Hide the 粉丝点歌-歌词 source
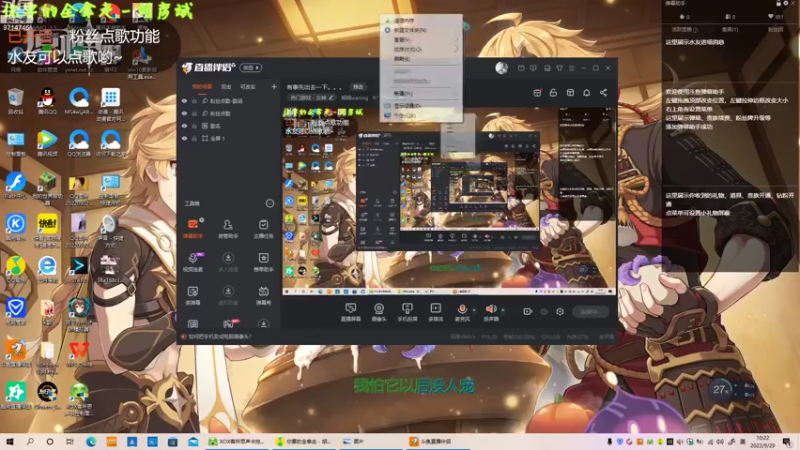The width and height of the screenshot is (800, 450). pos(184,101)
